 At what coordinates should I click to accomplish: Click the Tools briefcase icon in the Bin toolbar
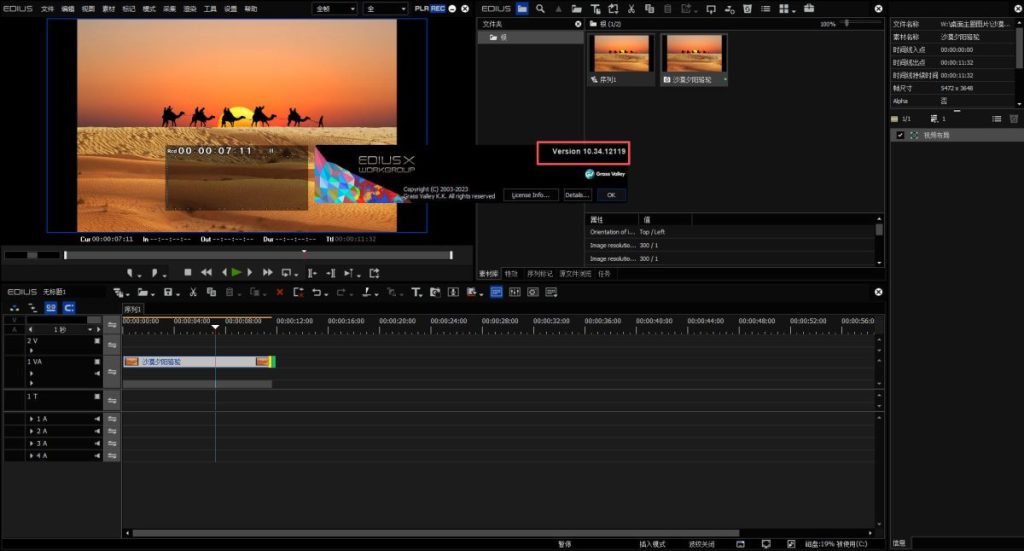click(809, 8)
